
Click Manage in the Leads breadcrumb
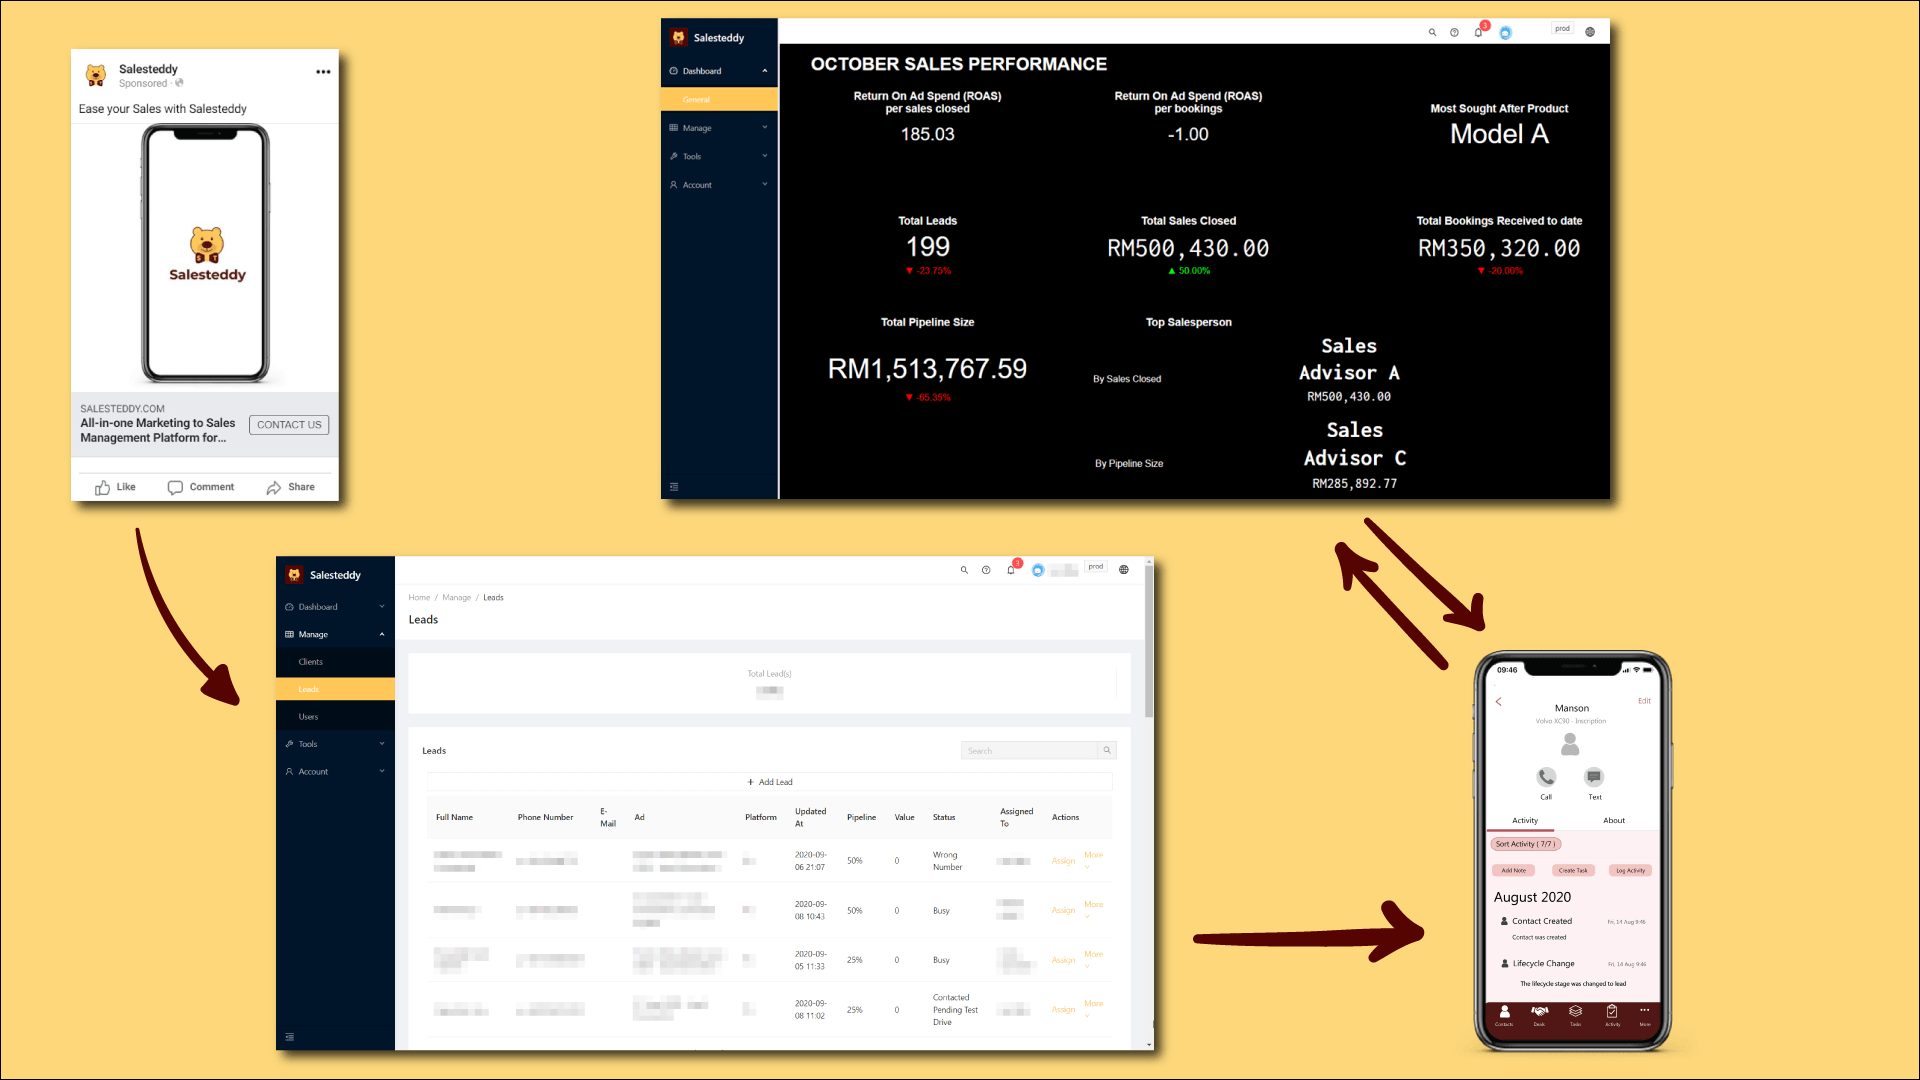pos(456,598)
